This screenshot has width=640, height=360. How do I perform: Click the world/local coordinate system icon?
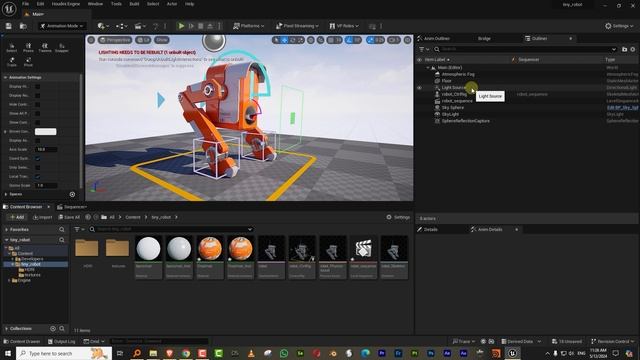pyautogui.click(x=311, y=40)
